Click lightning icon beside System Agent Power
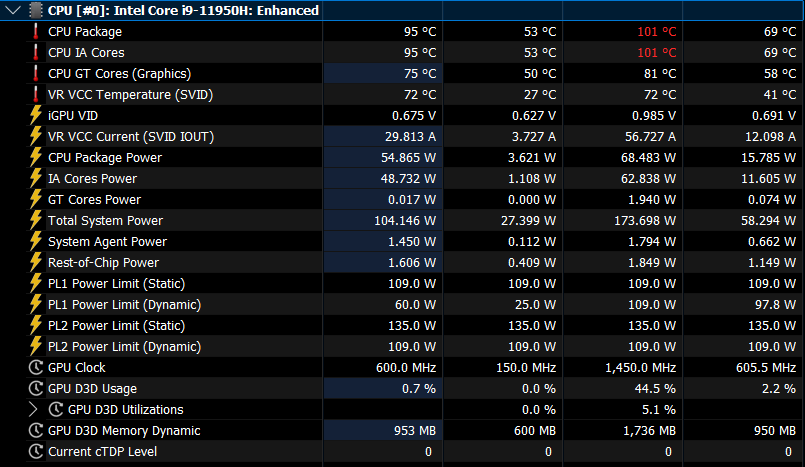 [x=35, y=242]
